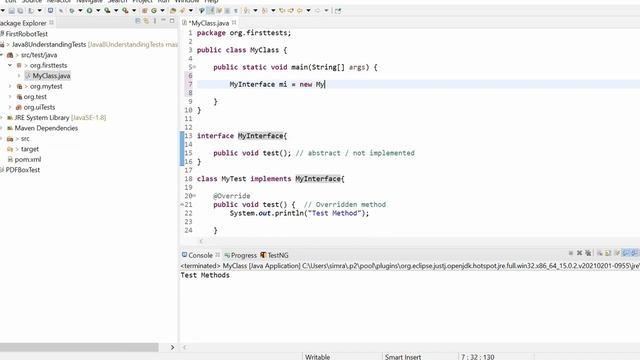Toggle Show Console on output icon
The image size is (640, 360).
coord(626,253)
